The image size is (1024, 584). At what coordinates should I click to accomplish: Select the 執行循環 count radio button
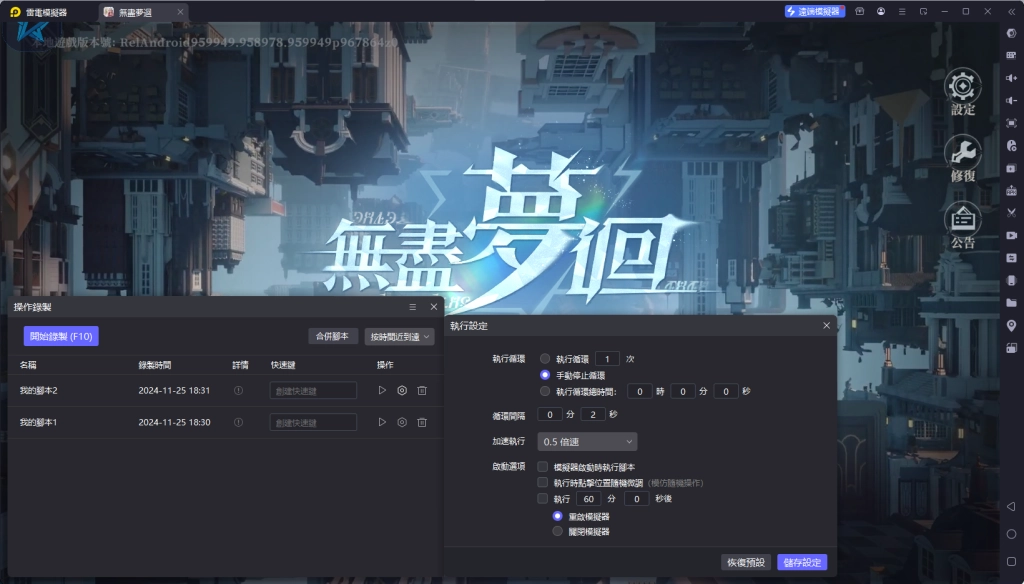click(x=545, y=359)
